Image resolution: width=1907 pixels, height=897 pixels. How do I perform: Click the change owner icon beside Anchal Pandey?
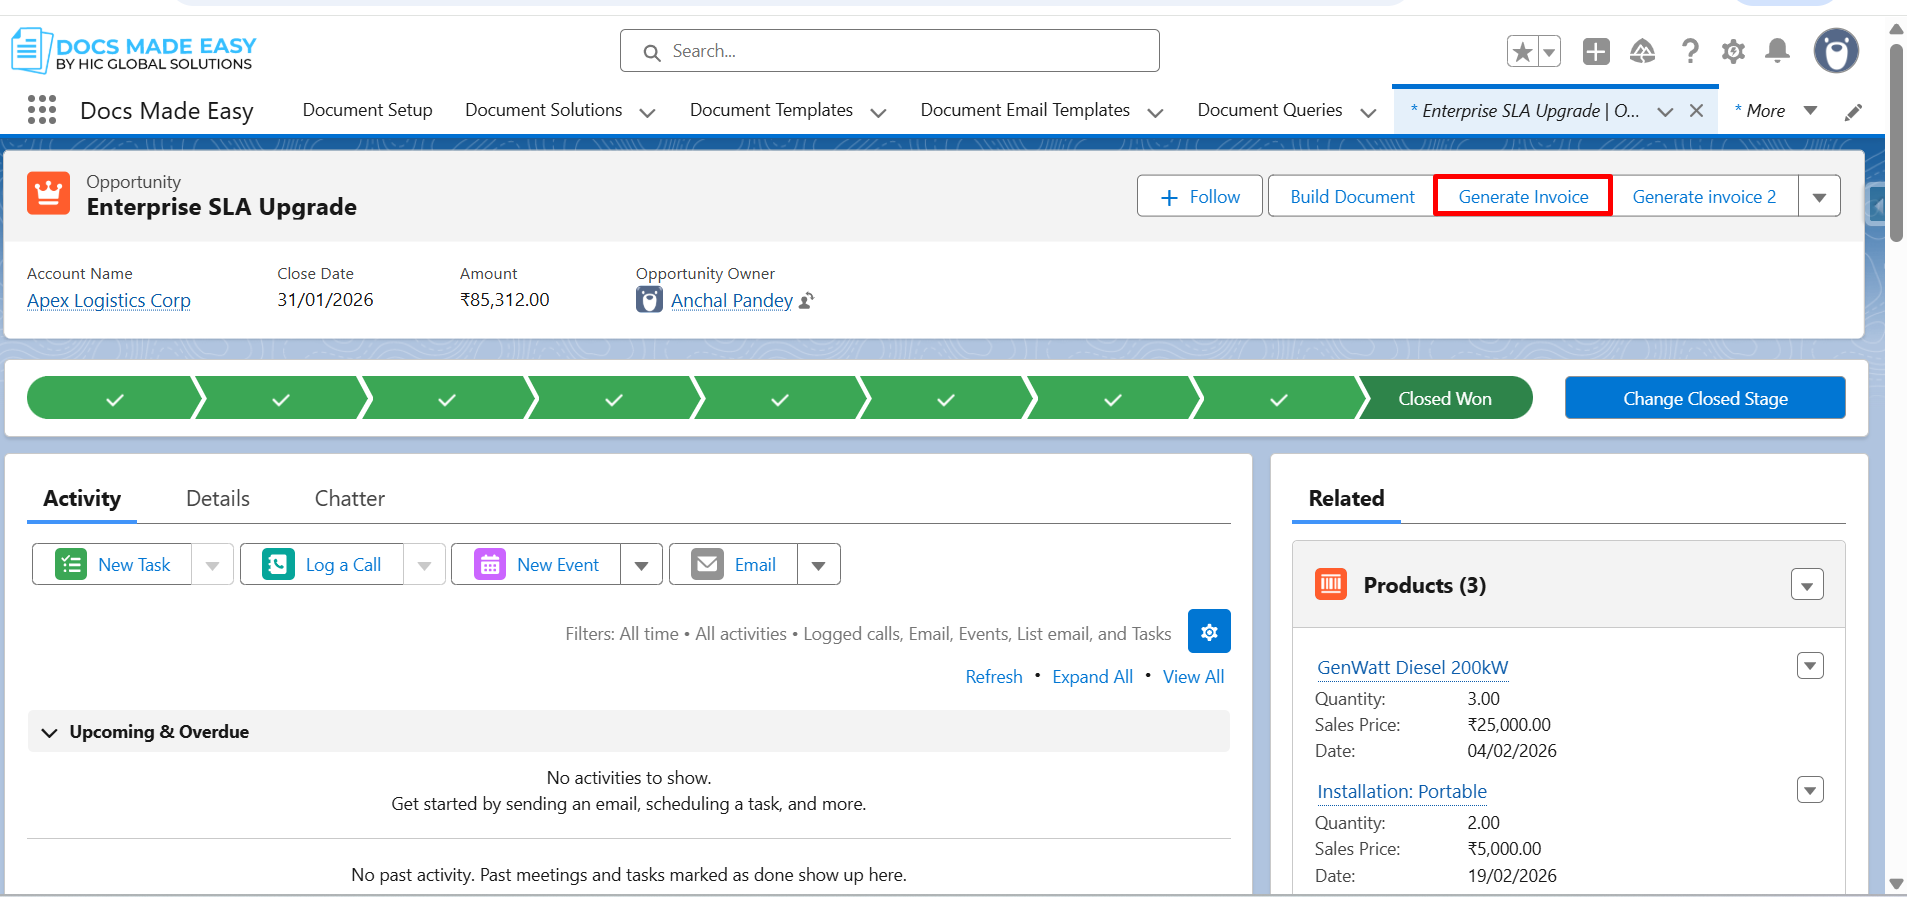click(x=807, y=300)
